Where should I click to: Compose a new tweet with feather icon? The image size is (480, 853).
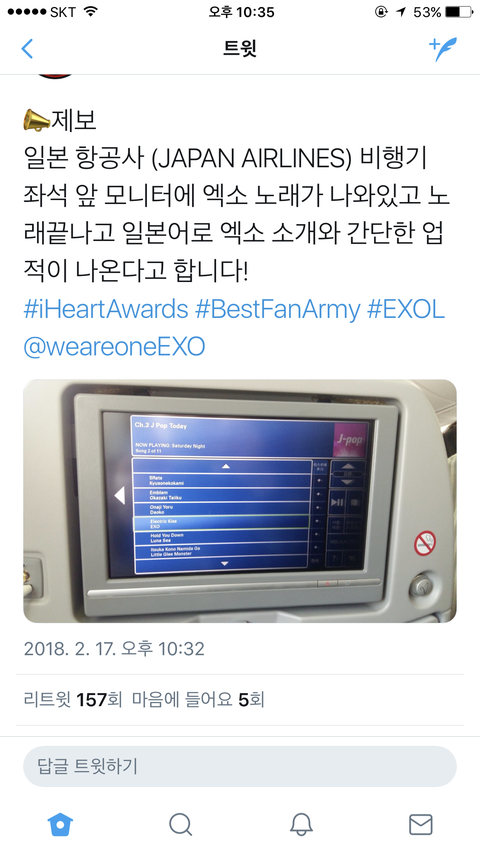click(443, 49)
